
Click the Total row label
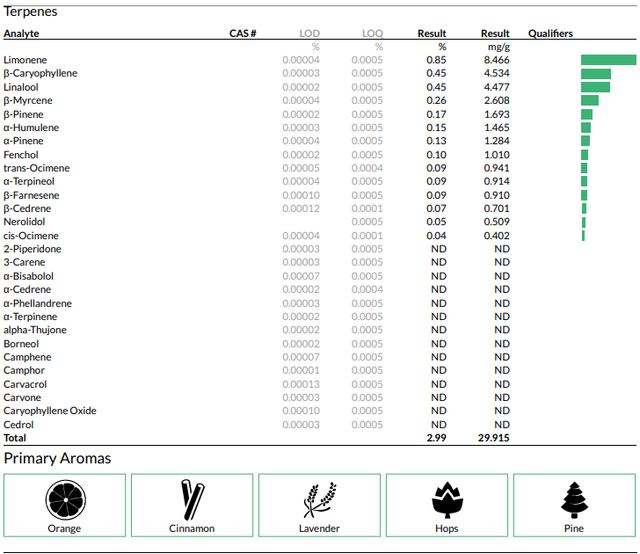(x=15, y=438)
